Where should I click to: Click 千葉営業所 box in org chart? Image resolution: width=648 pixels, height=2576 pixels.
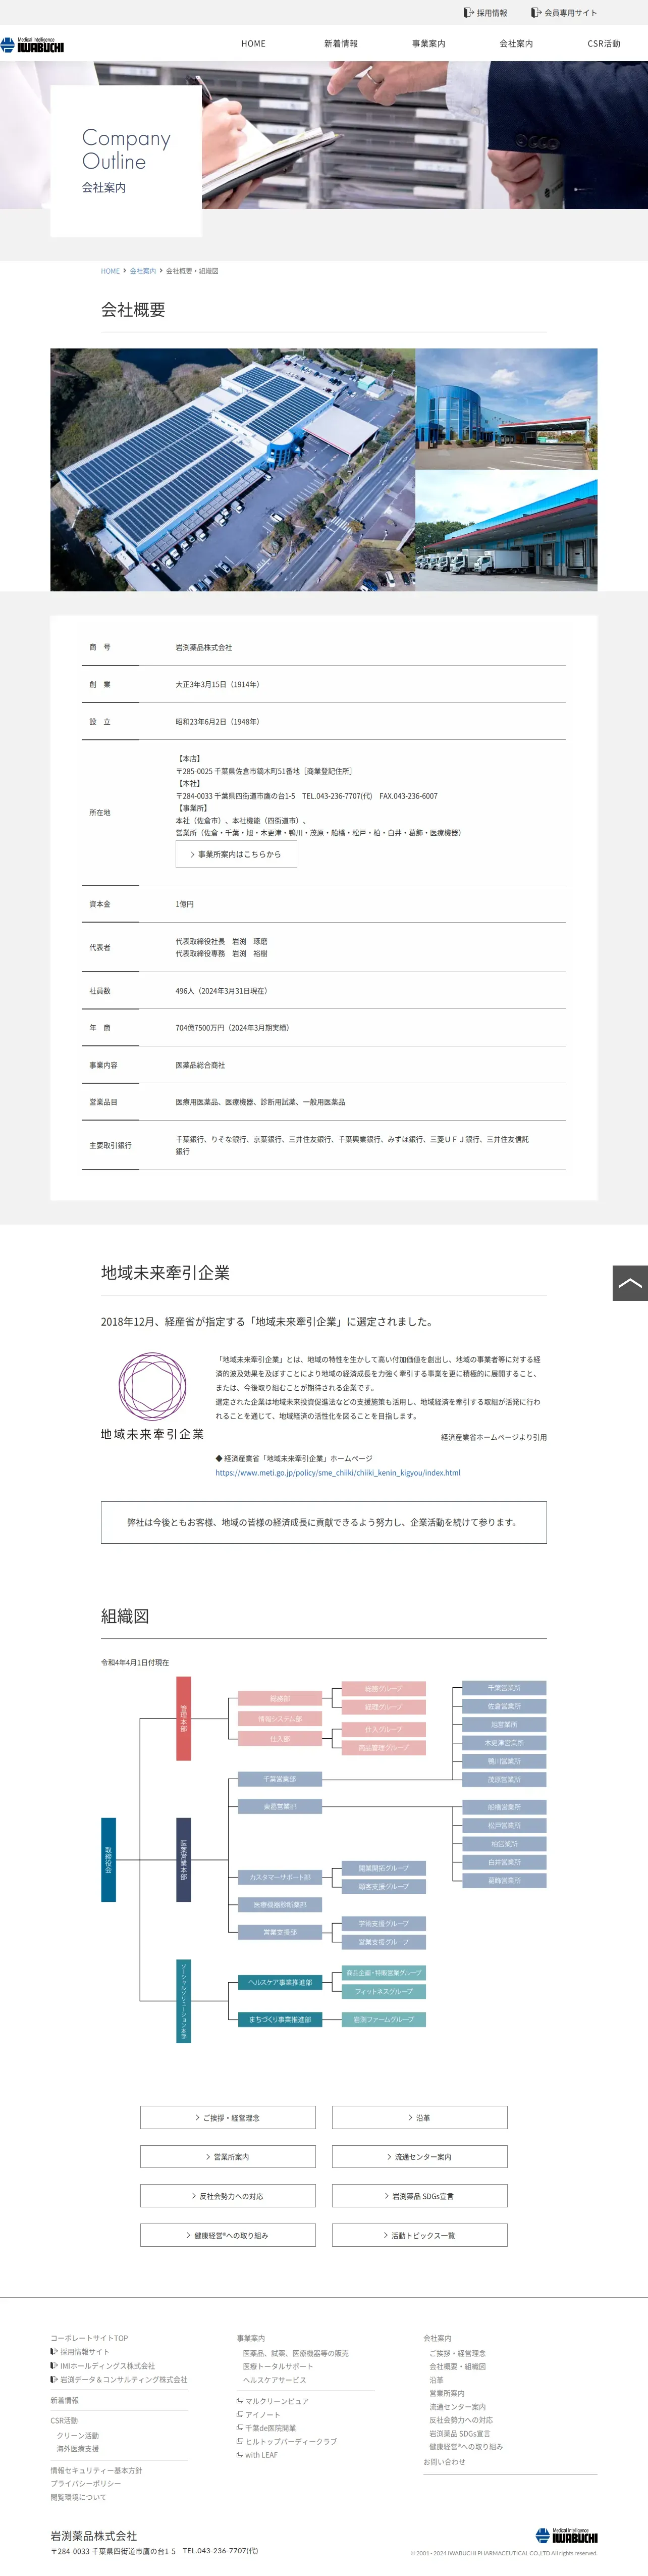(x=504, y=1688)
